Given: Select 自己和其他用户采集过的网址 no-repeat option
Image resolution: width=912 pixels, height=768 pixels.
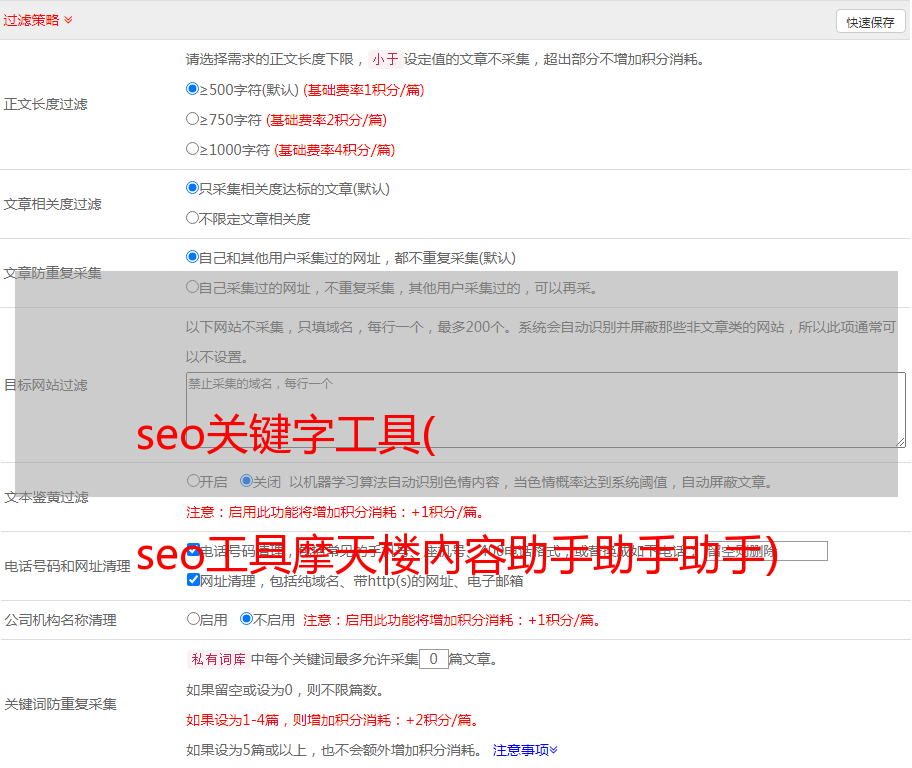Looking at the screenshot, I should (192, 257).
